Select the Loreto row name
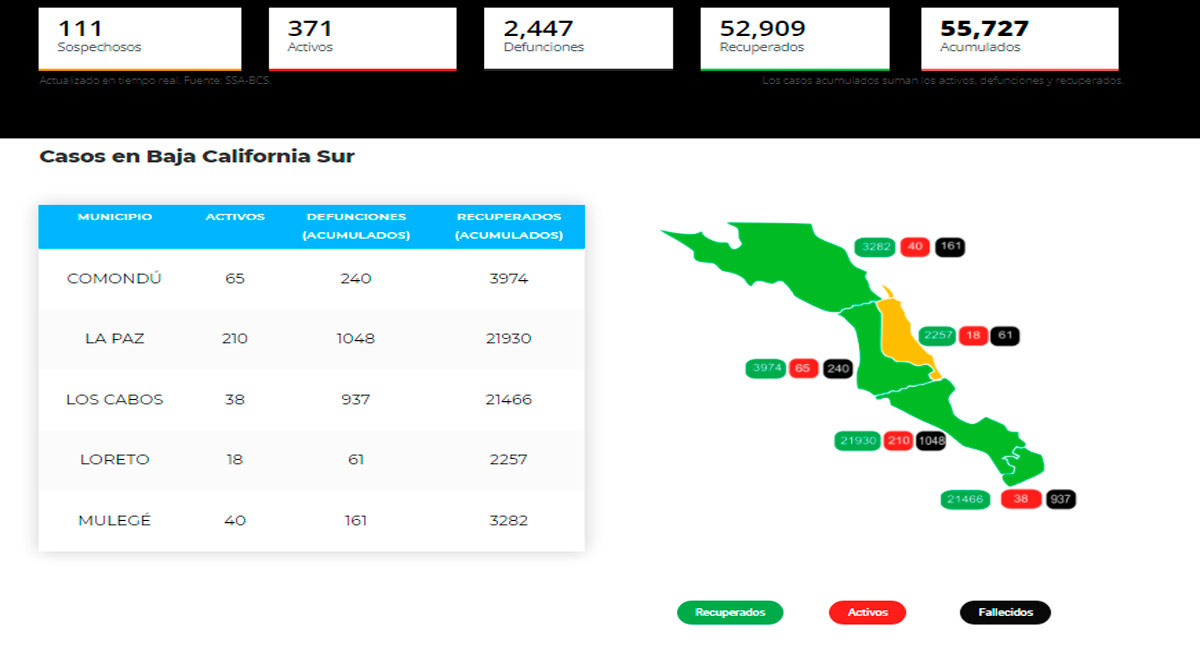Screen dimensions: 1200x666 click(114, 459)
